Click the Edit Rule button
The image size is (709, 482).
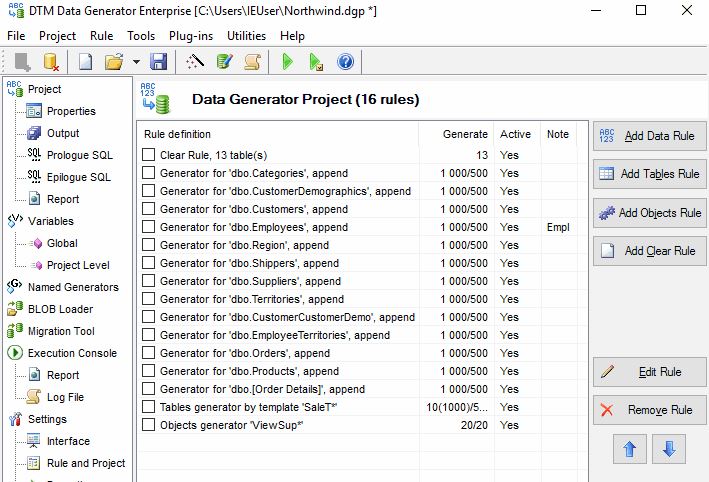649,372
